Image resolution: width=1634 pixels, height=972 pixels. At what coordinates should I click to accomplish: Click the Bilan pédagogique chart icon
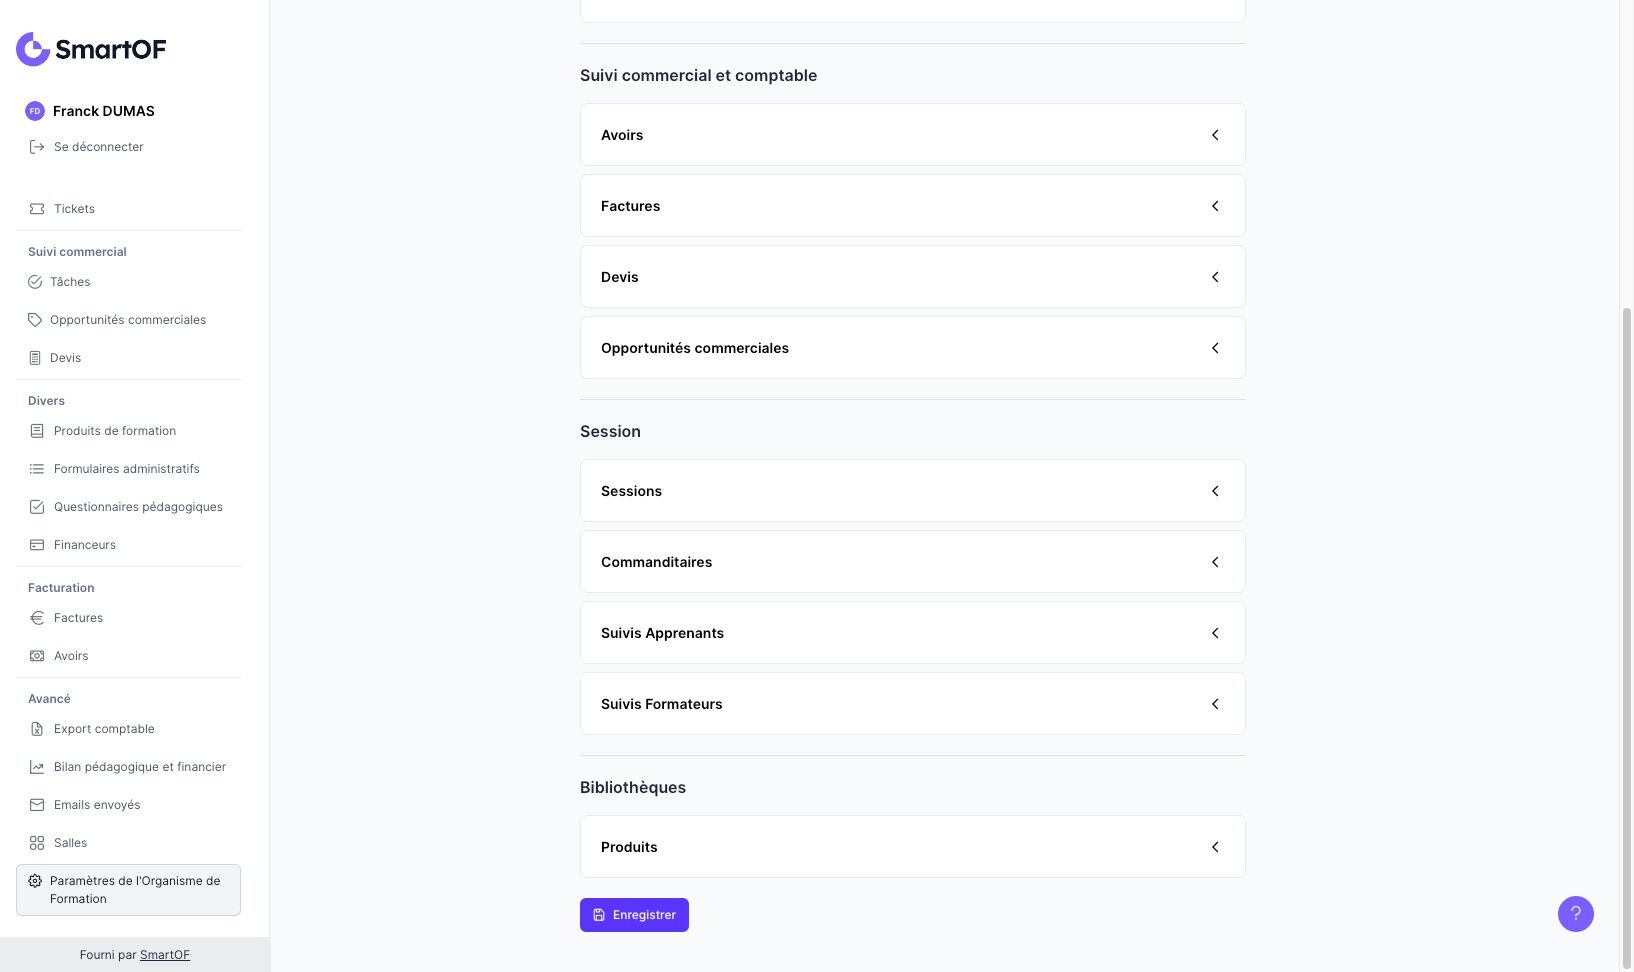pos(37,767)
